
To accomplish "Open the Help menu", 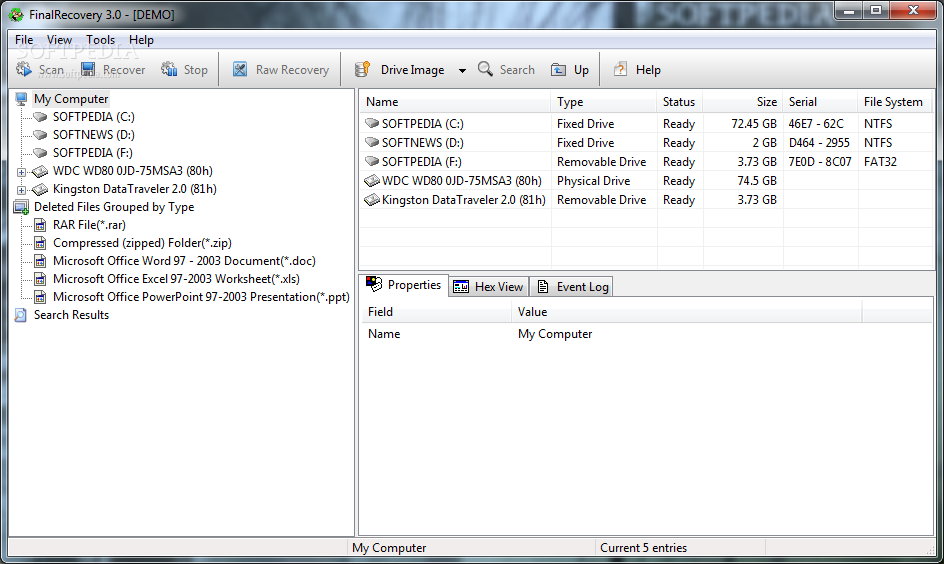I will coord(141,40).
